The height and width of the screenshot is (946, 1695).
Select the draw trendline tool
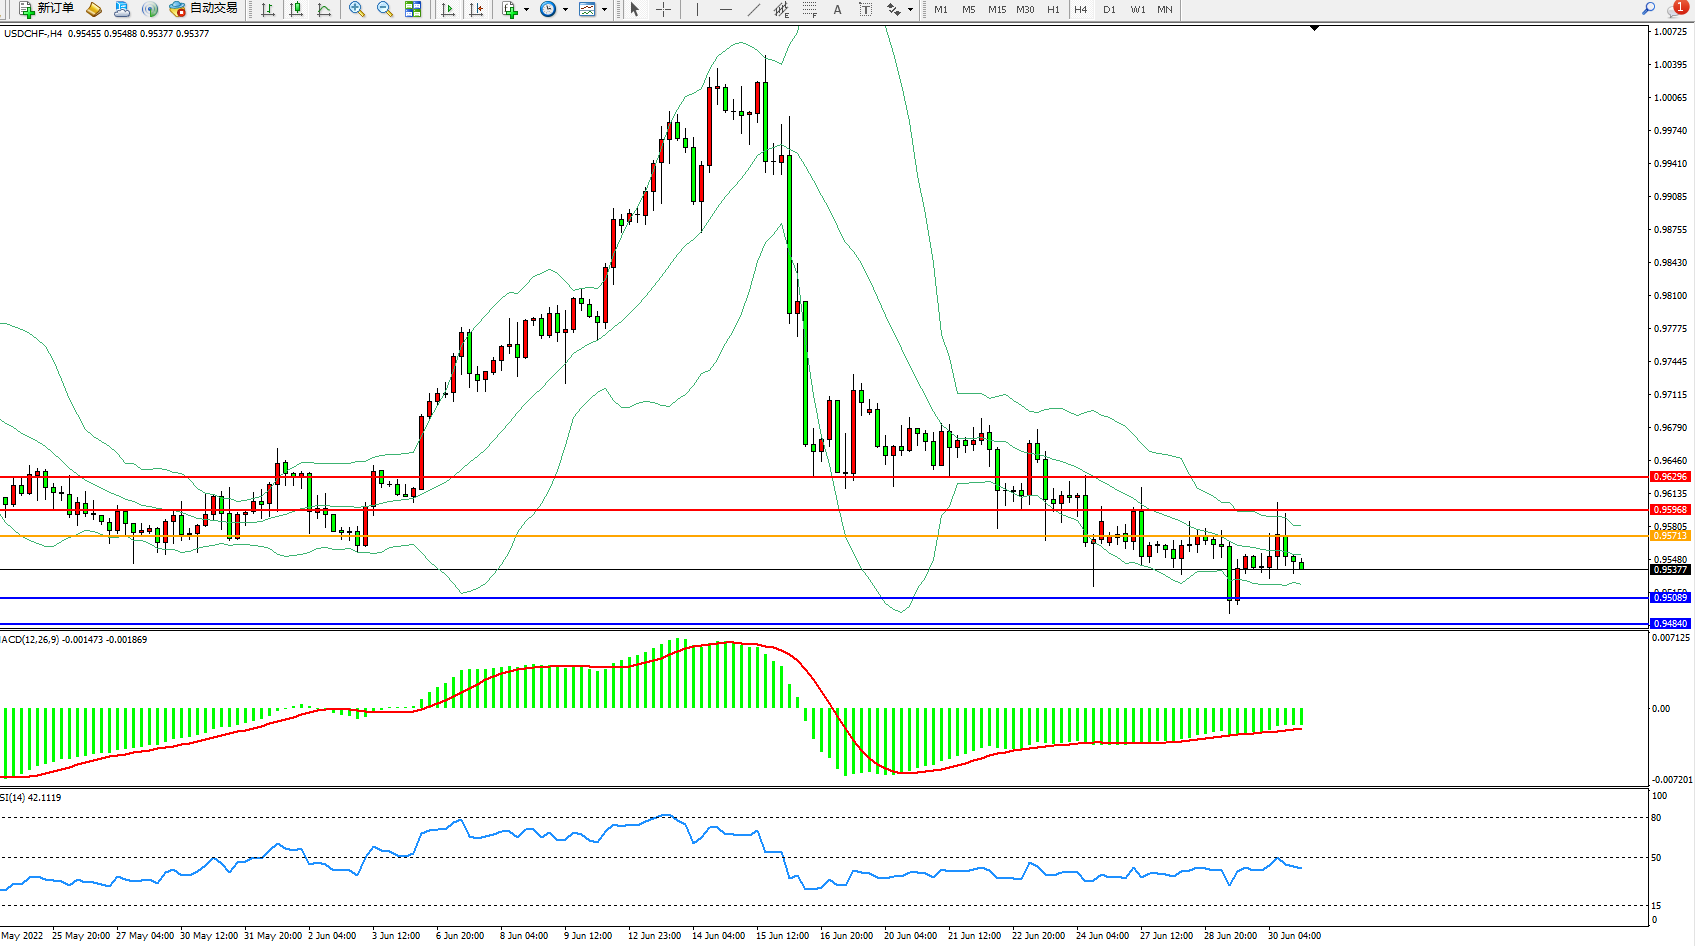[754, 9]
